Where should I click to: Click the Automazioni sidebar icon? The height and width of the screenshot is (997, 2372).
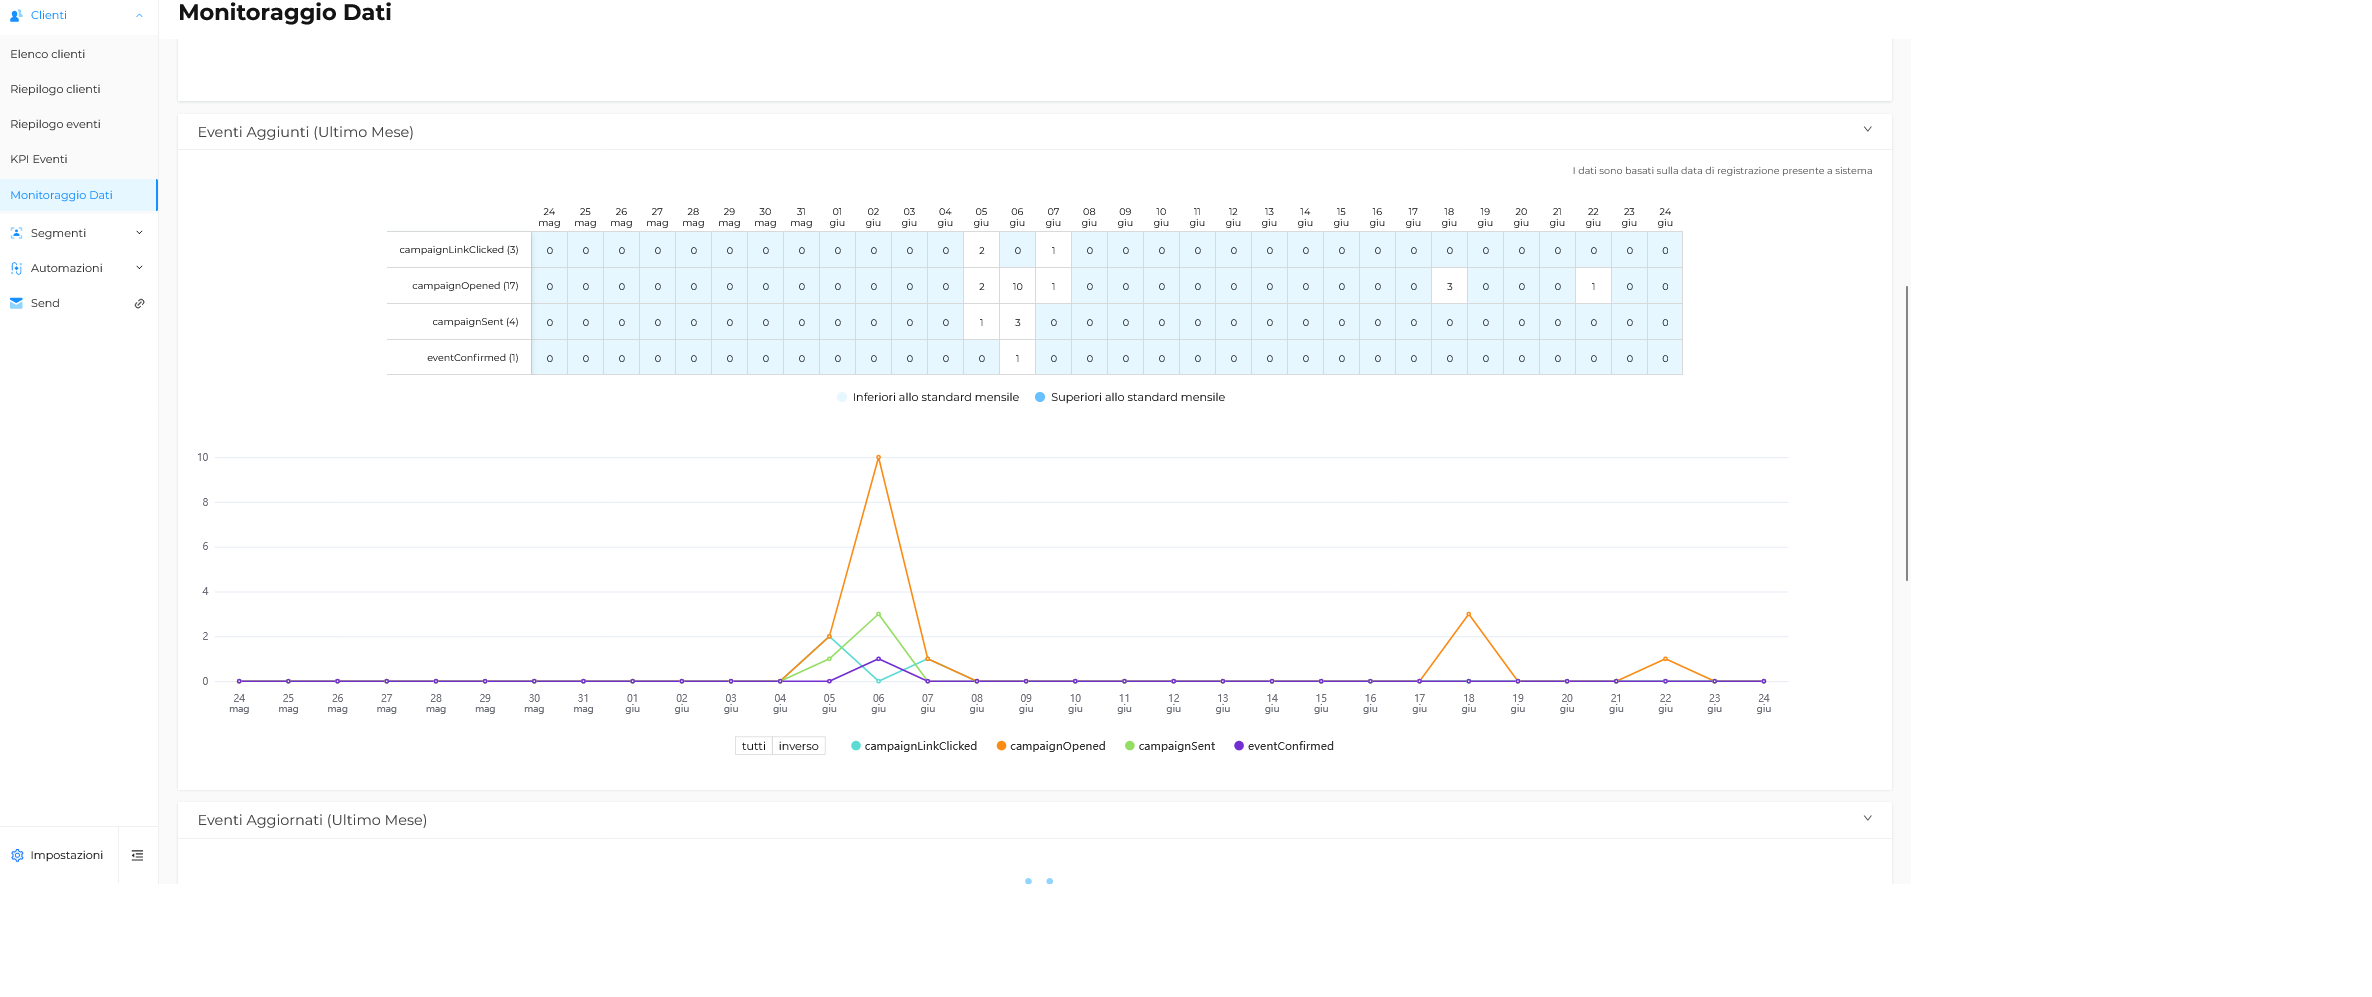(16, 268)
